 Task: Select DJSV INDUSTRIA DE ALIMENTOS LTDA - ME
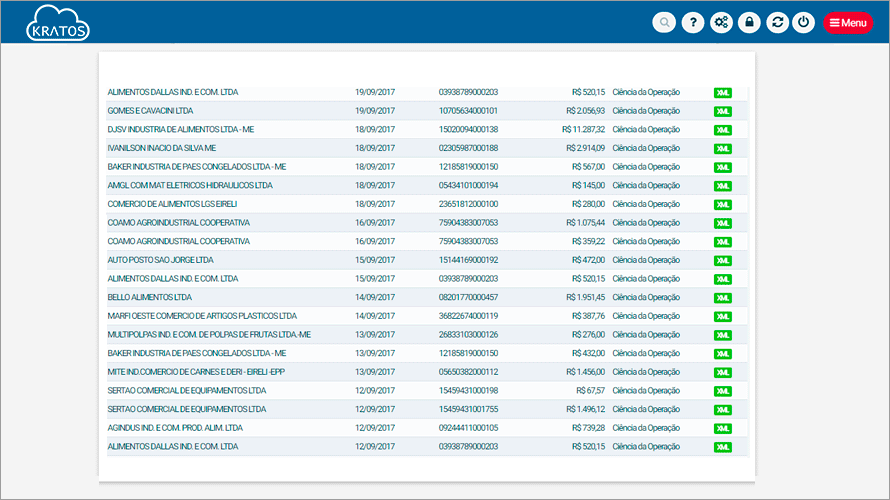pyautogui.click(x=181, y=129)
